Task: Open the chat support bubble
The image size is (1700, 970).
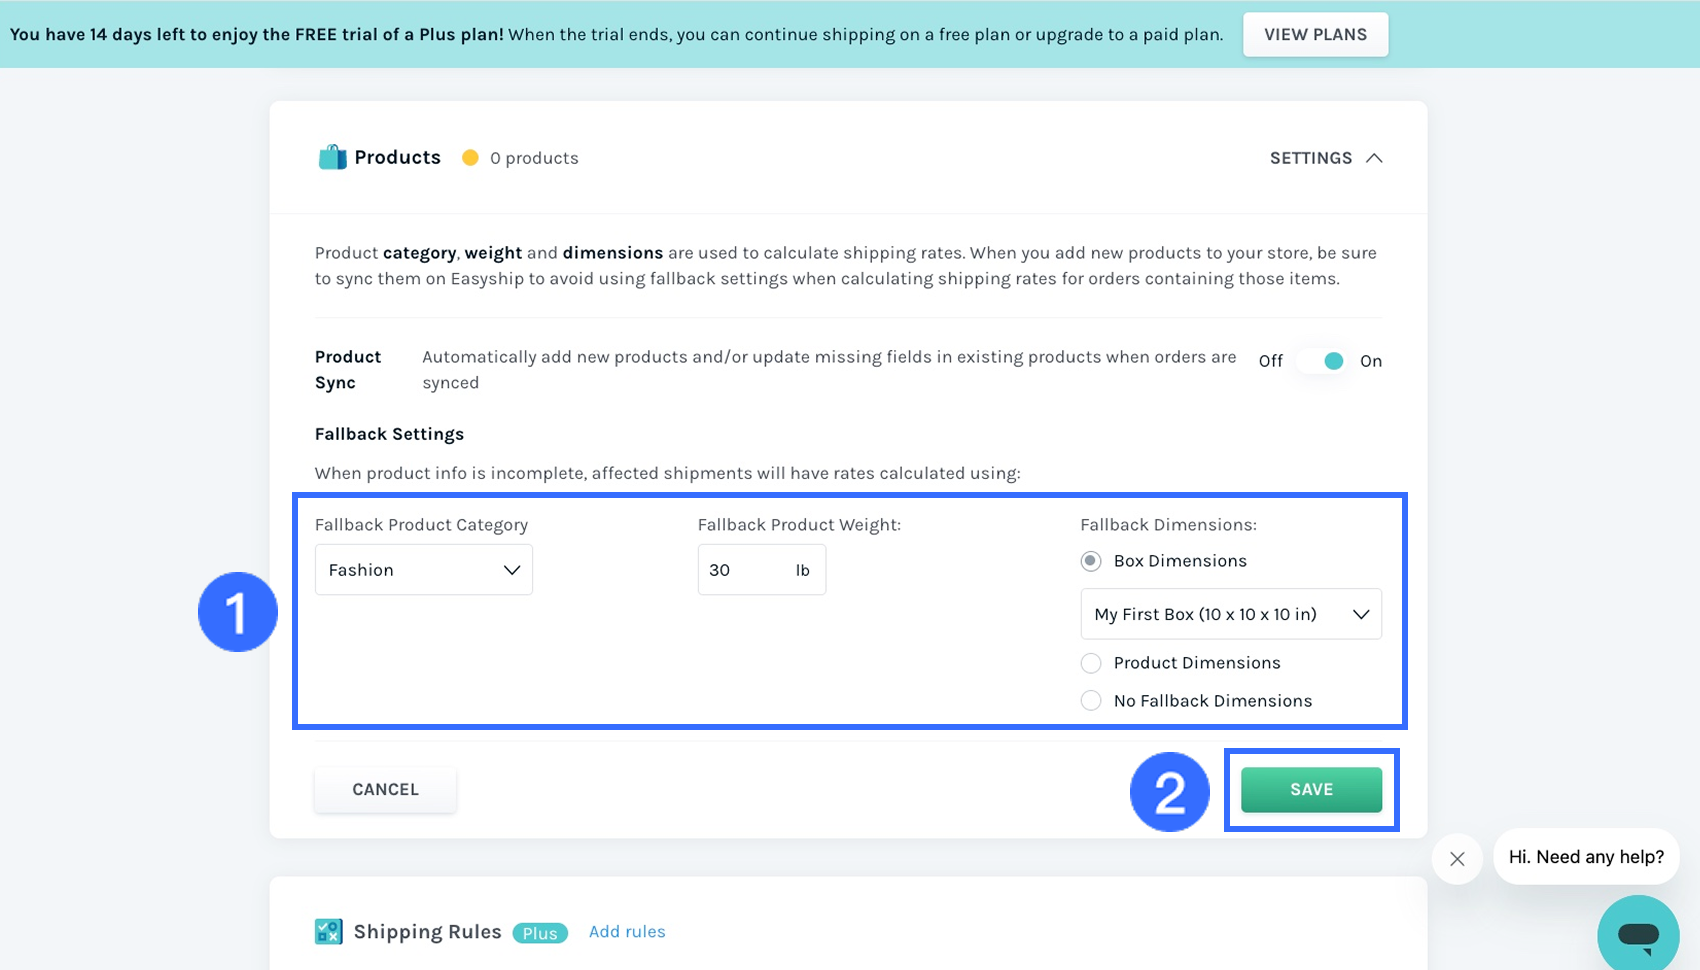Action: point(1637,934)
